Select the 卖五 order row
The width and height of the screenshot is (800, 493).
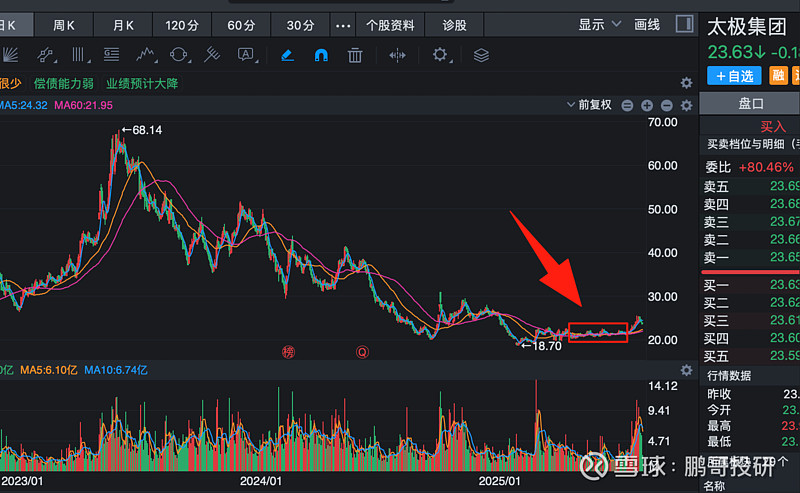pos(752,186)
